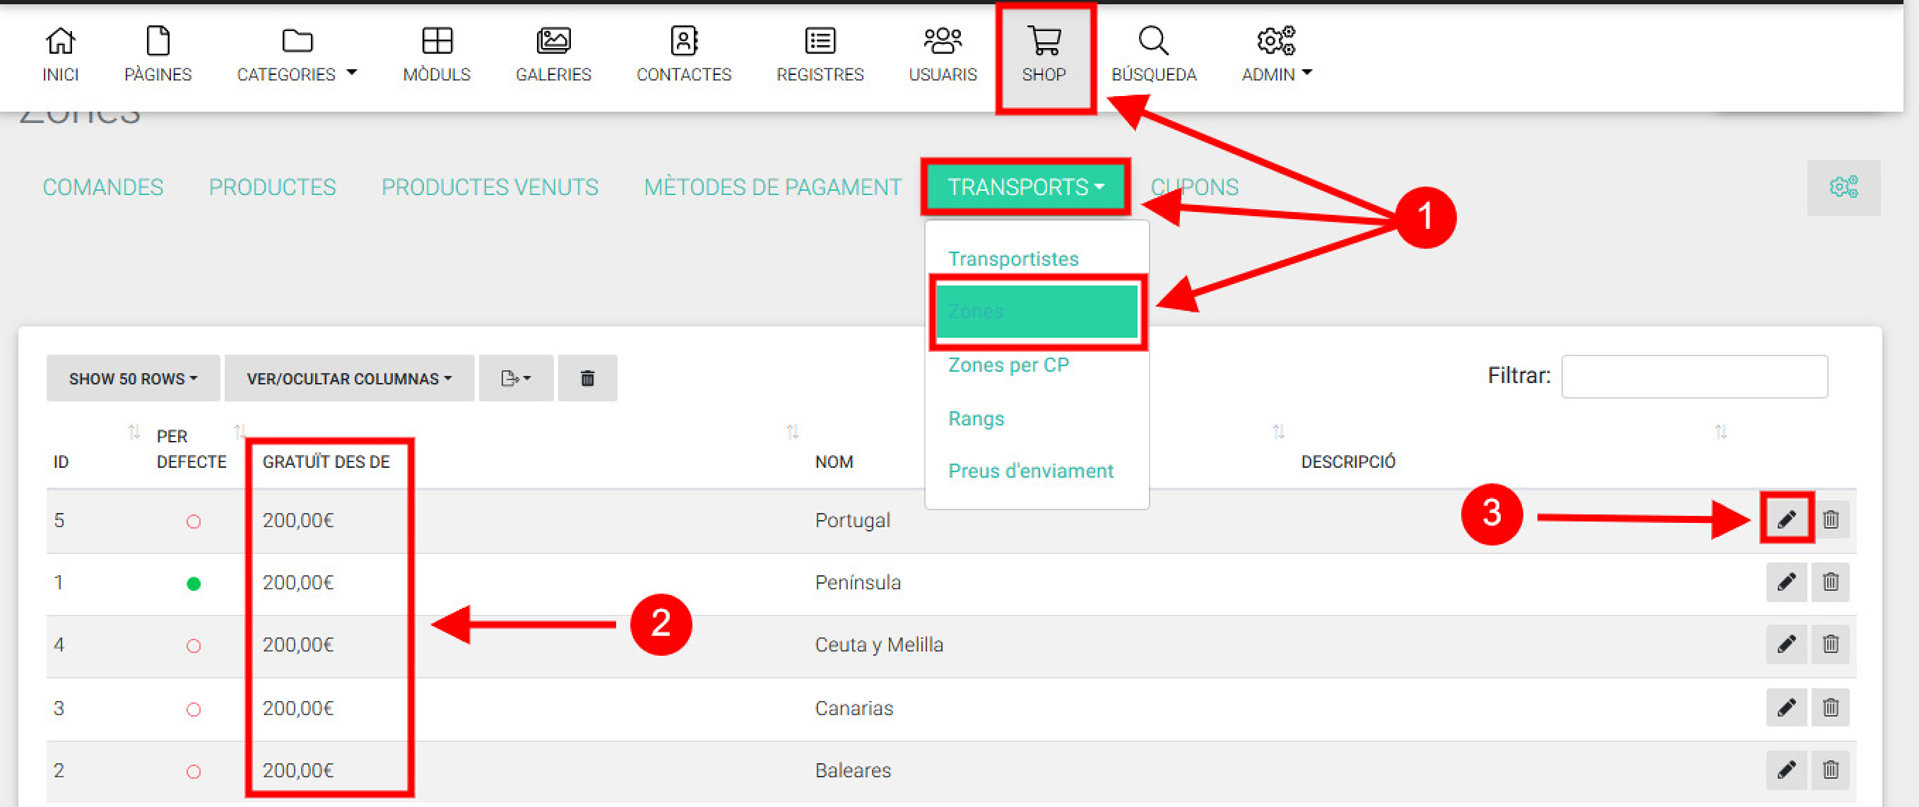
Task: Choose Zones per CP menu entry
Action: pos(1008,365)
